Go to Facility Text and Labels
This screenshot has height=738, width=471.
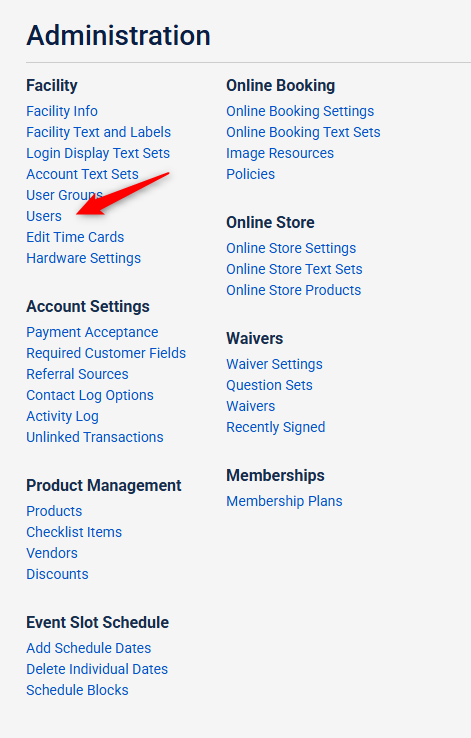98,132
